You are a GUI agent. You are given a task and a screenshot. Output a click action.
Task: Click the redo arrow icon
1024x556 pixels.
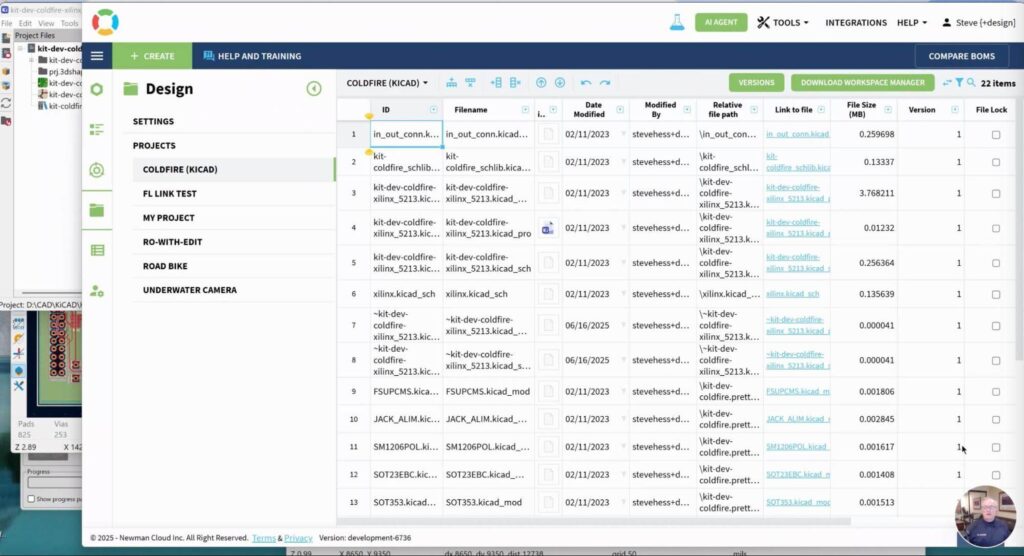point(605,83)
